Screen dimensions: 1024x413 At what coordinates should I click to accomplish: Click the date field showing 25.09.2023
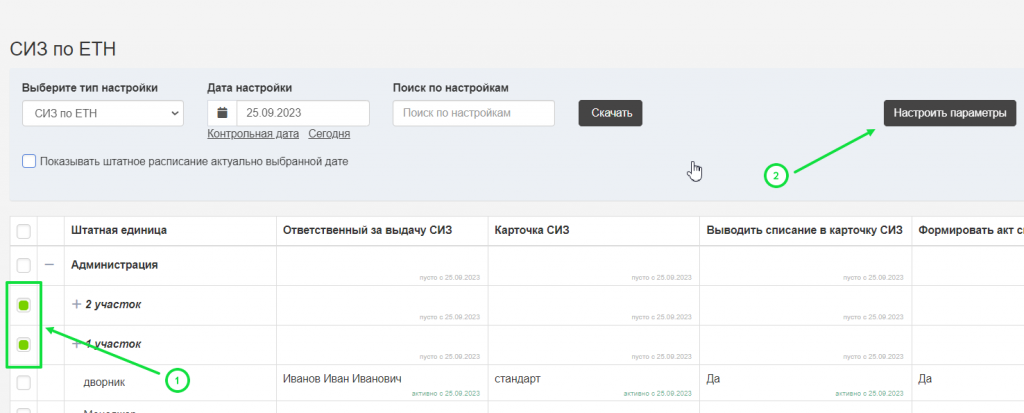[x=303, y=113]
